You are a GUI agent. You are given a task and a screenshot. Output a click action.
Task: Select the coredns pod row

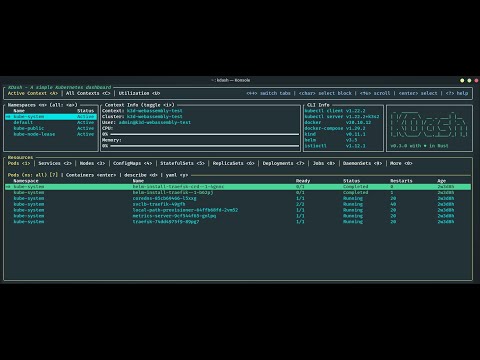(238, 198)
